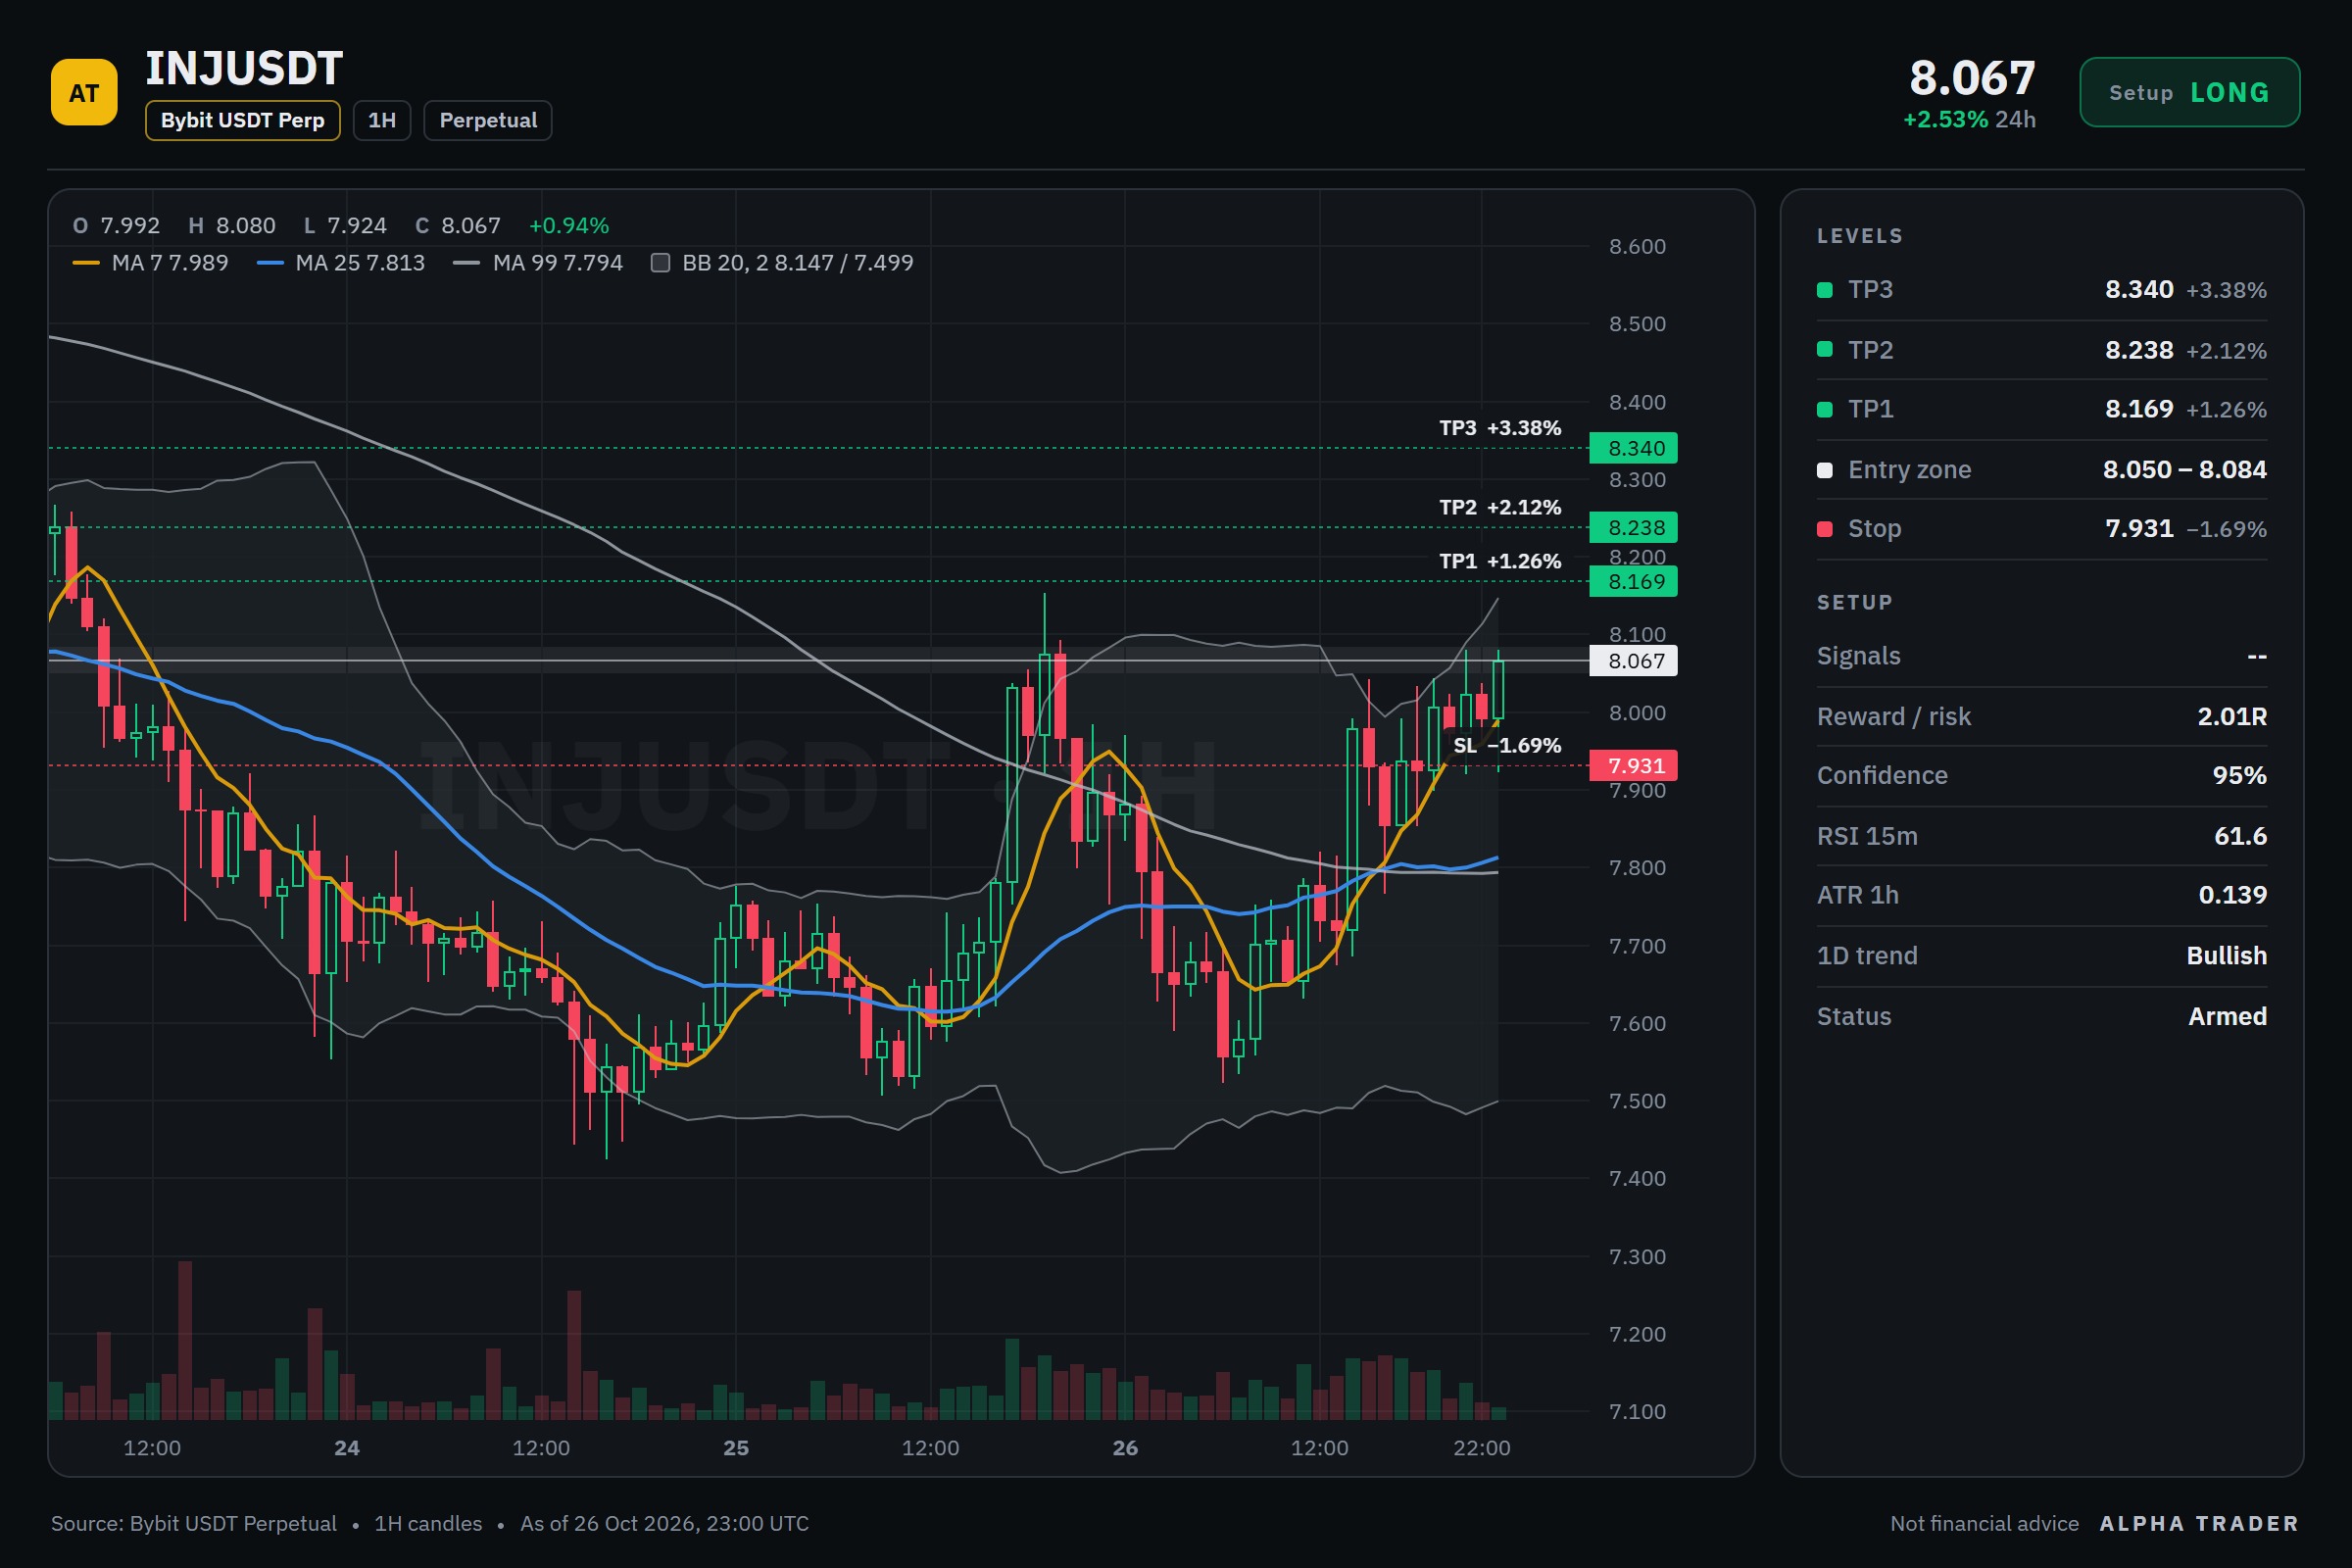The image size is (2352, 1568).
Task: Select the TP3 green dot indicator
Action: pyautogui.click(x=1824, y=290)
